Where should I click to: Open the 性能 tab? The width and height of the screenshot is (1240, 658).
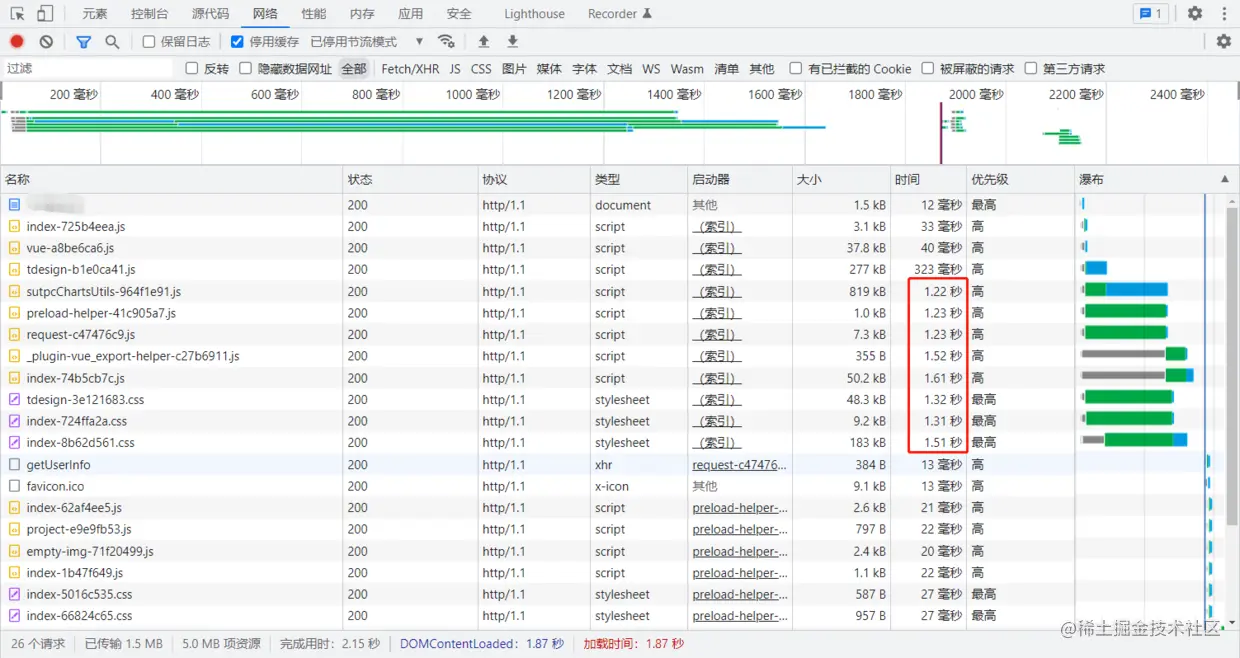coord(313,14)
